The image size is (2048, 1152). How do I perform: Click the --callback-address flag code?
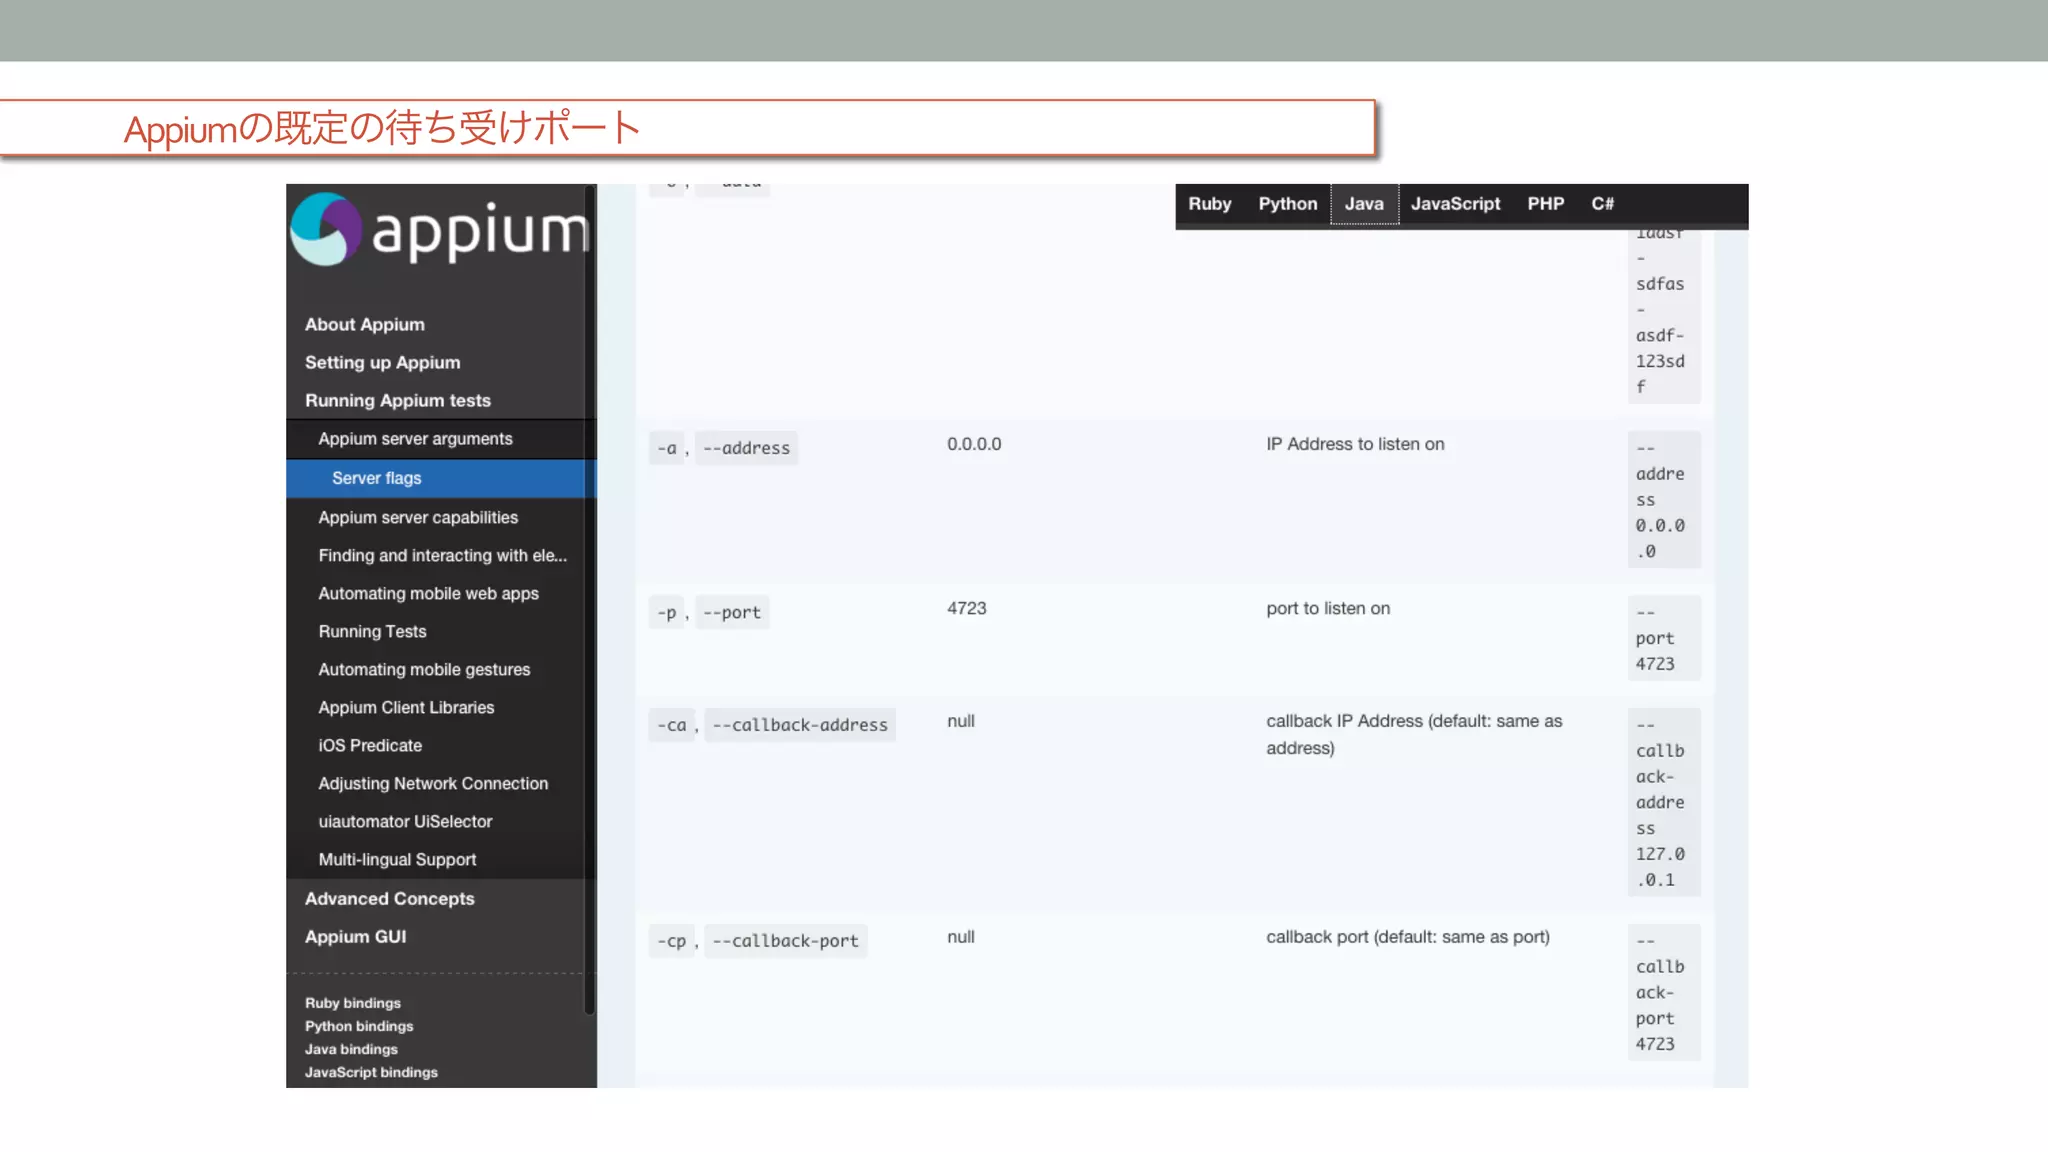coord(800,725)
